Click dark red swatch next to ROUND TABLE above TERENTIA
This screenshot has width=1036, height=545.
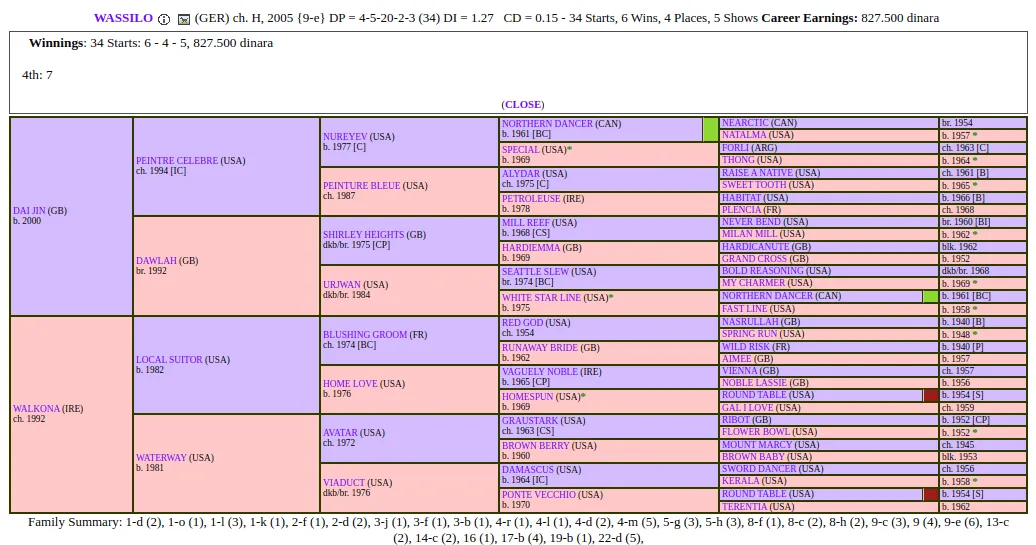click(x=931, y=494)
